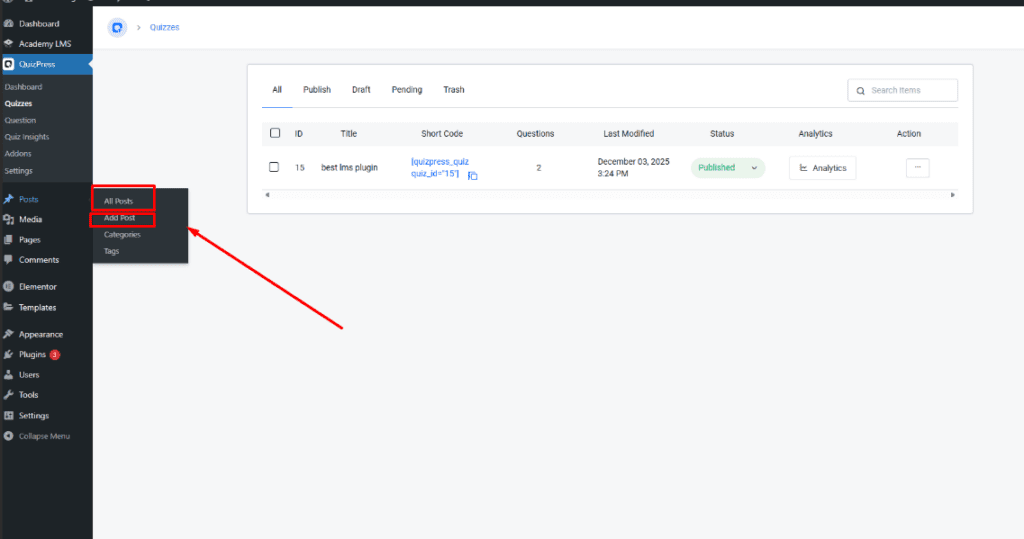Open Quiz Insights submenu item
Viewport: 1024px width, 539px height.
pyautogui.click(x=27, y=137)
